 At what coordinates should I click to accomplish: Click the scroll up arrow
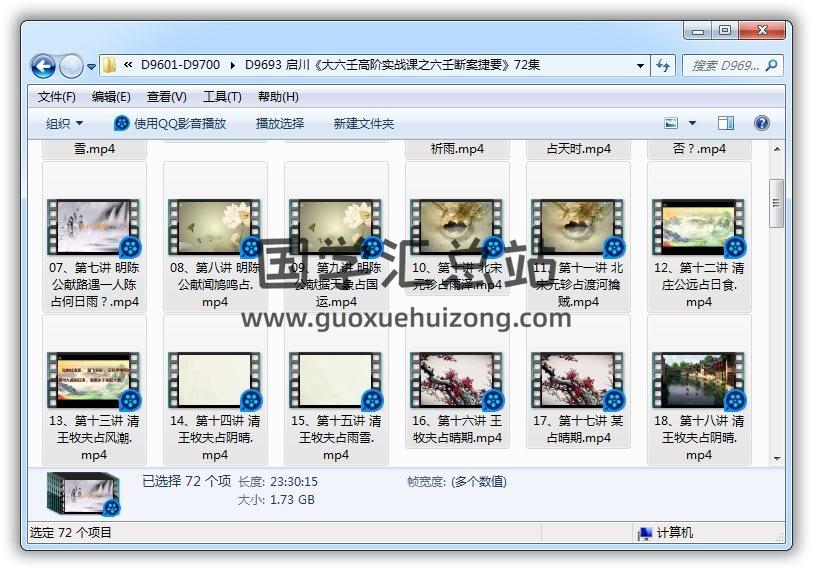click(x=777, y=149)
